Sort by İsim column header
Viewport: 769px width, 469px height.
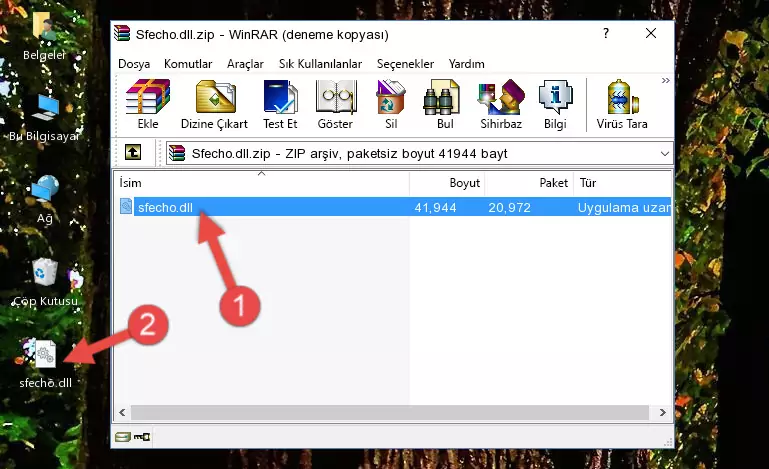coord(262,182)
